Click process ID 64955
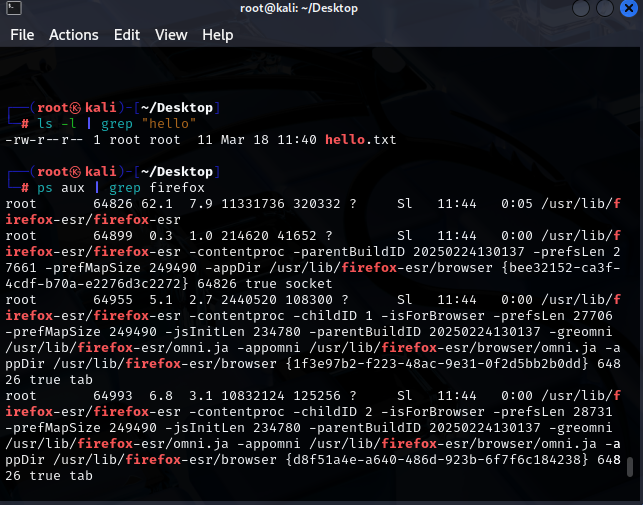The image size is (643, 505). pos(113,300)
